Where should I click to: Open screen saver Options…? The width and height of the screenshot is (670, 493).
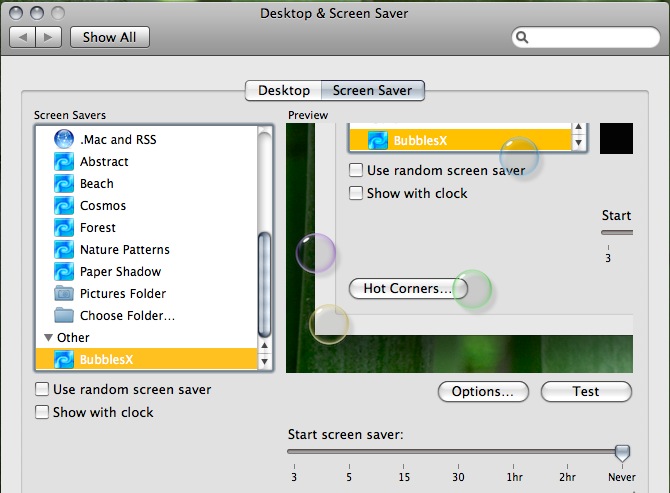483,391
